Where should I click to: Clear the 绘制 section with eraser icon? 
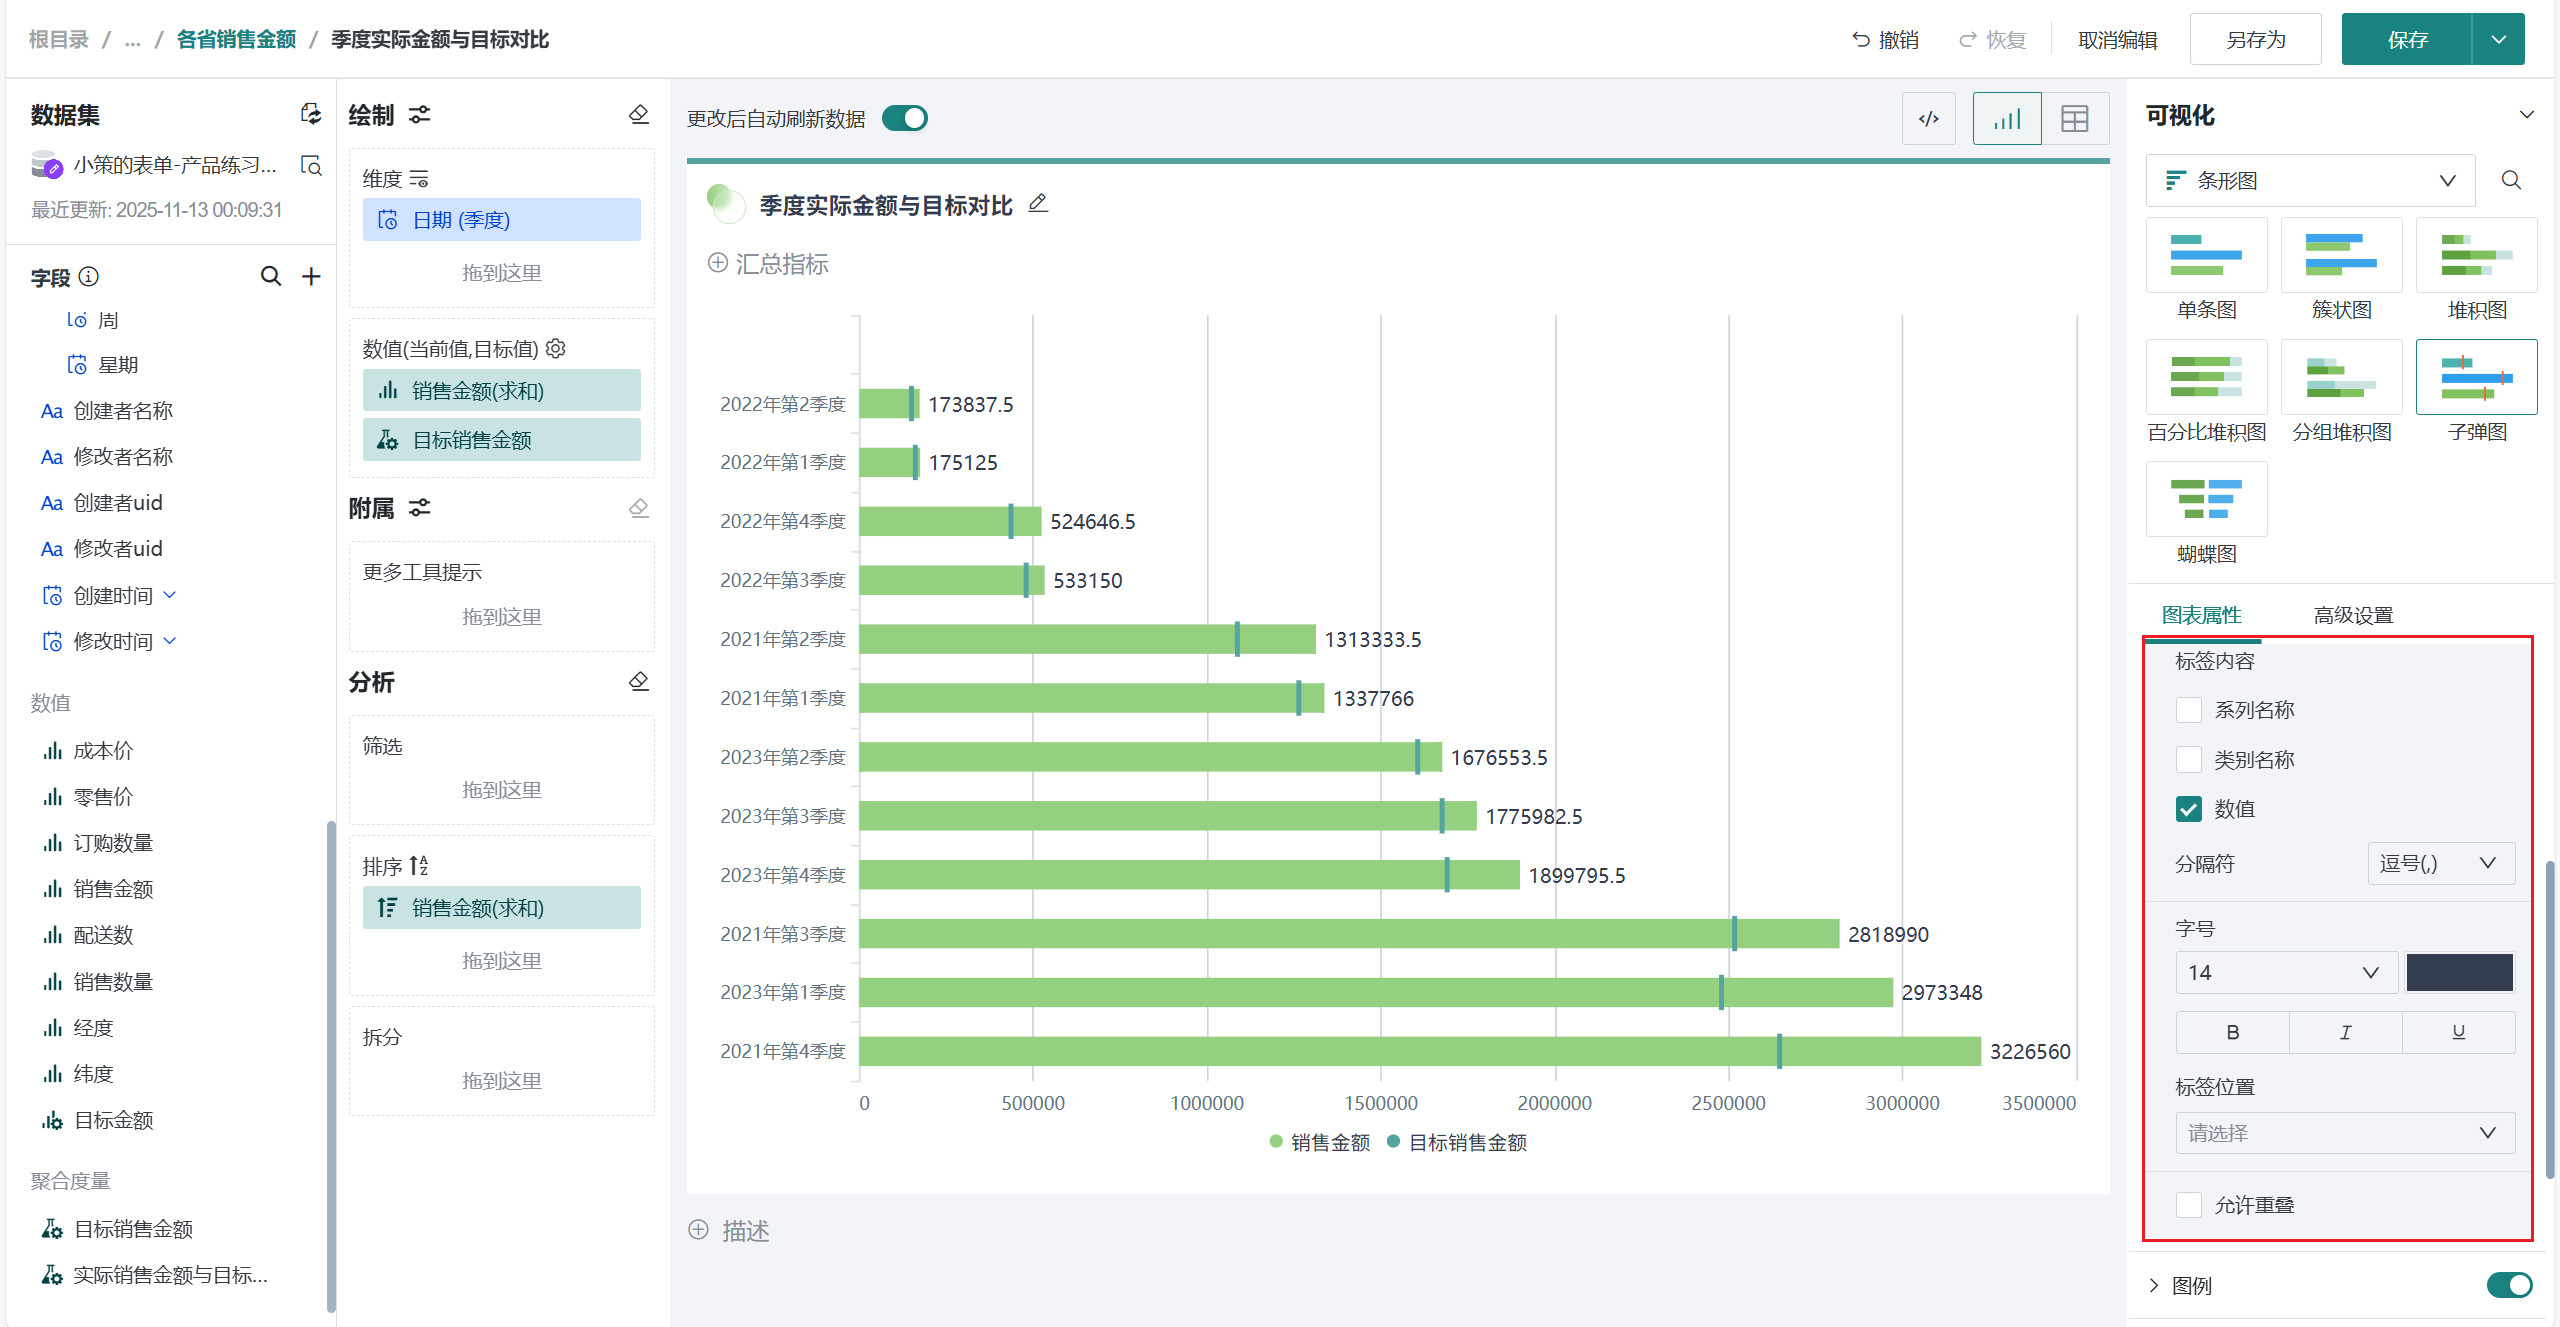coord(639,114)
